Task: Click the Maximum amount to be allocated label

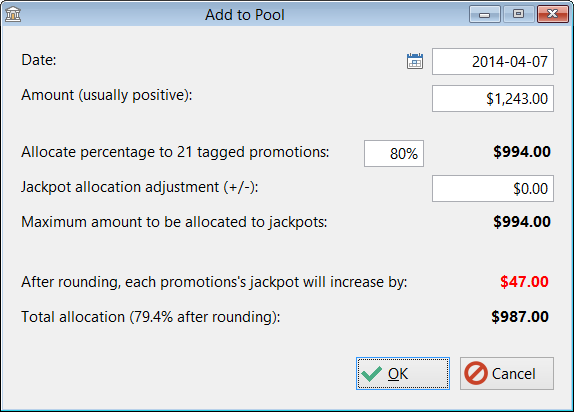Action: pos(174,222)
